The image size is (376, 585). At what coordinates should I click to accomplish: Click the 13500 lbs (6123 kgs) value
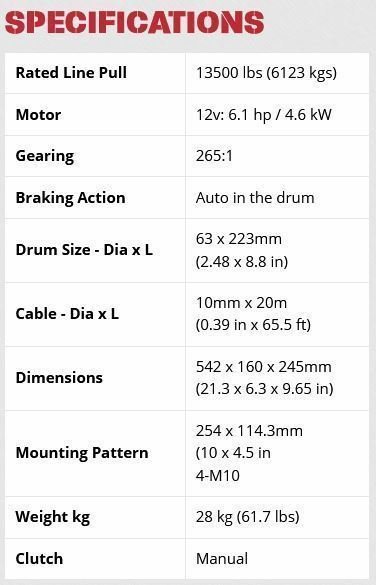click(x=266, y=73)
